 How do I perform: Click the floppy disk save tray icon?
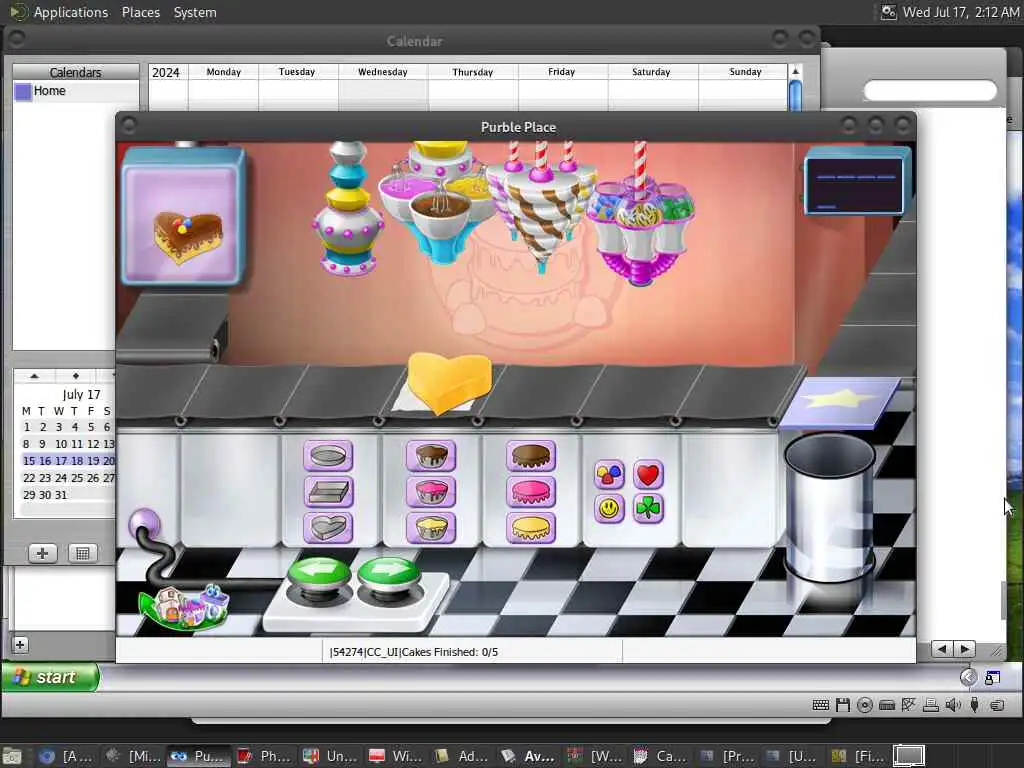pos(843,705)
